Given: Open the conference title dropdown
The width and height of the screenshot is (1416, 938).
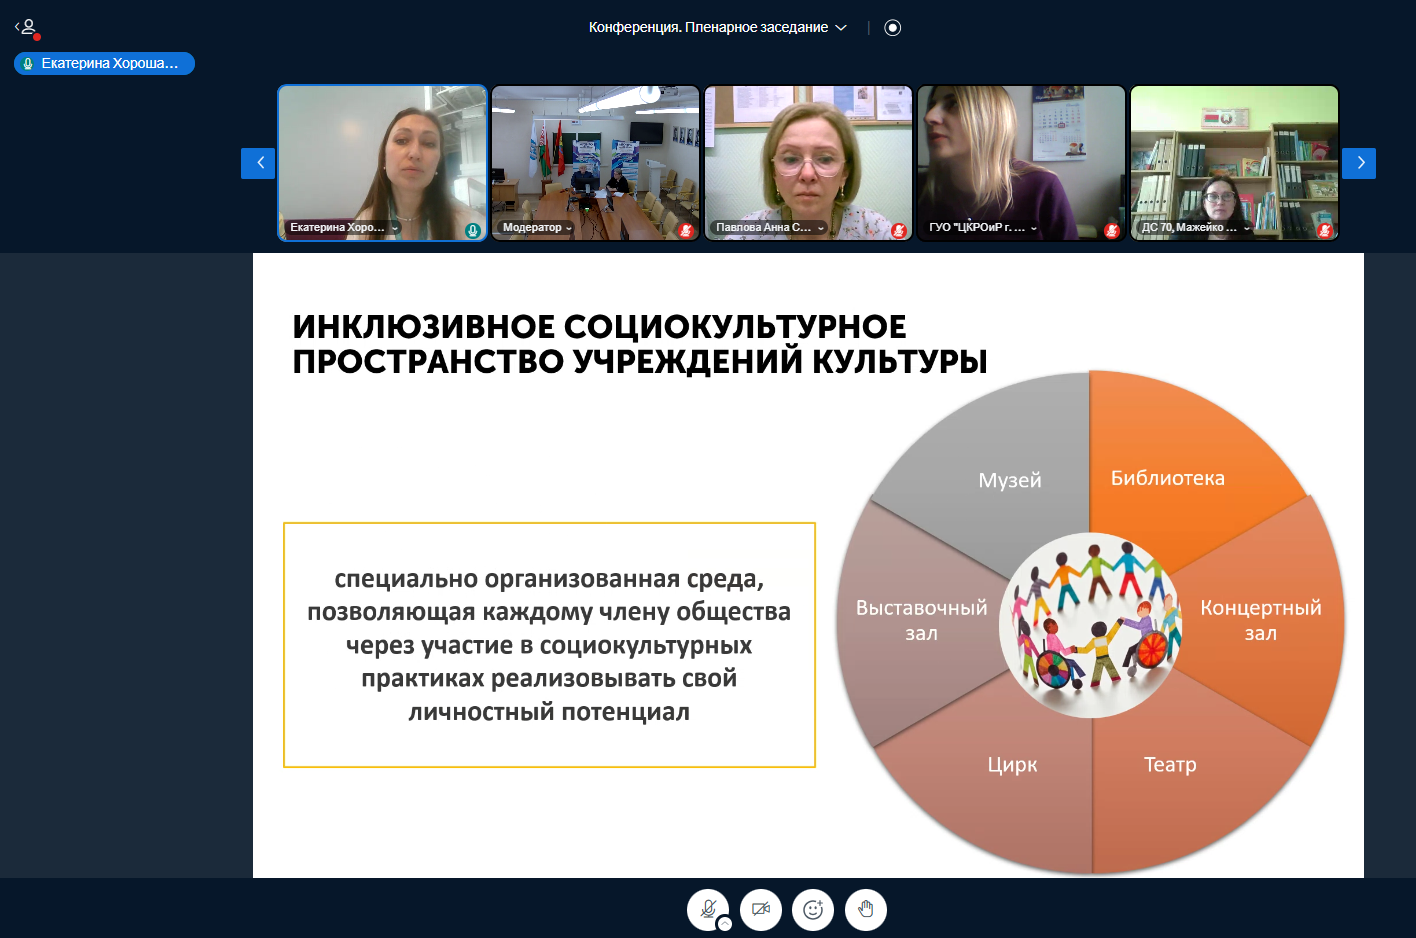Looking at the screenshot, I should point(717,28).
